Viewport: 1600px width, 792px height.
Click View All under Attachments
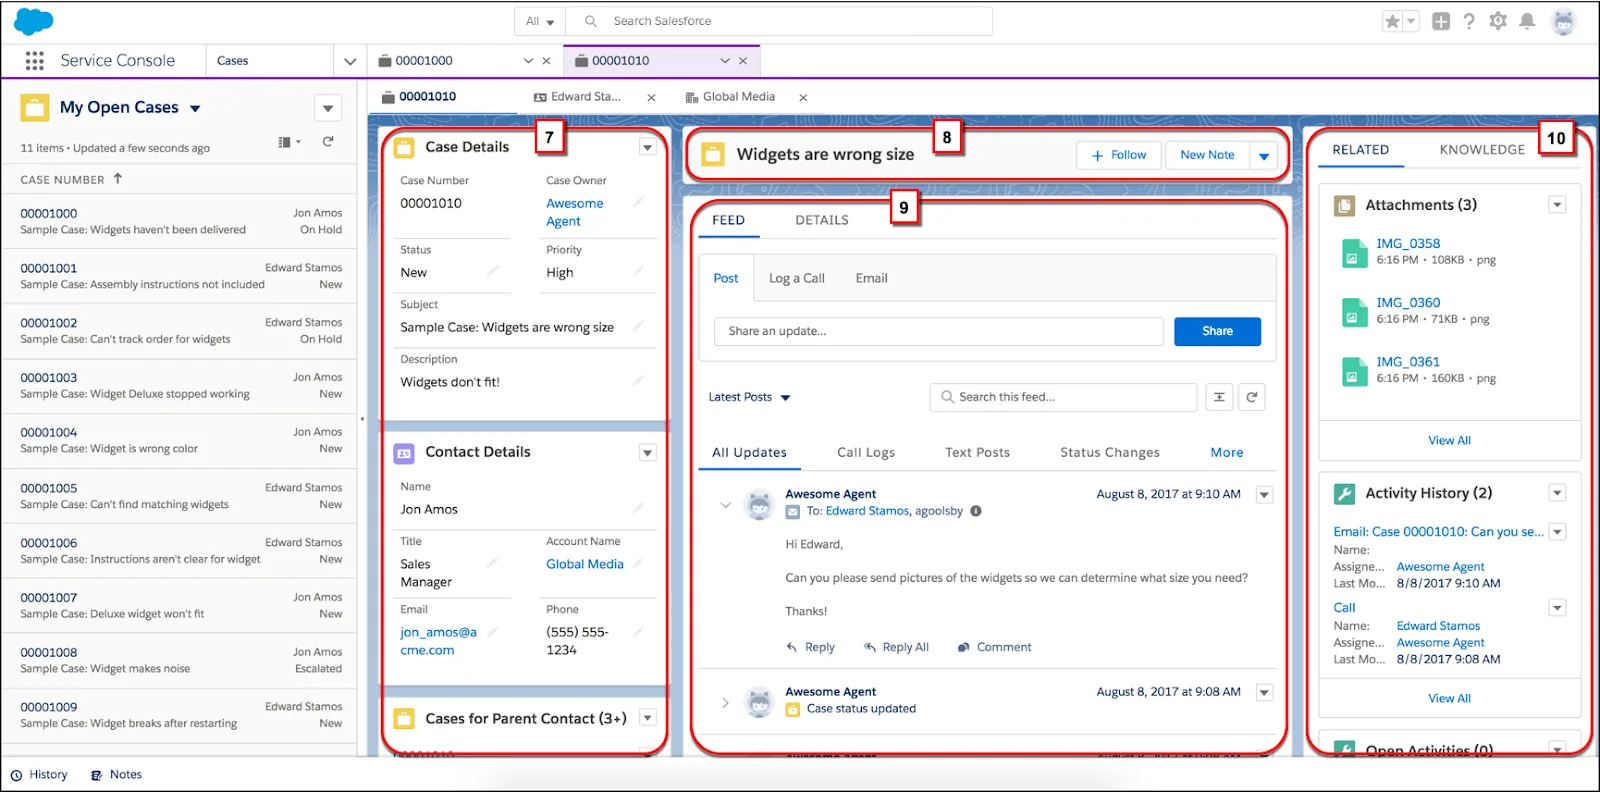pos(1449,441)
